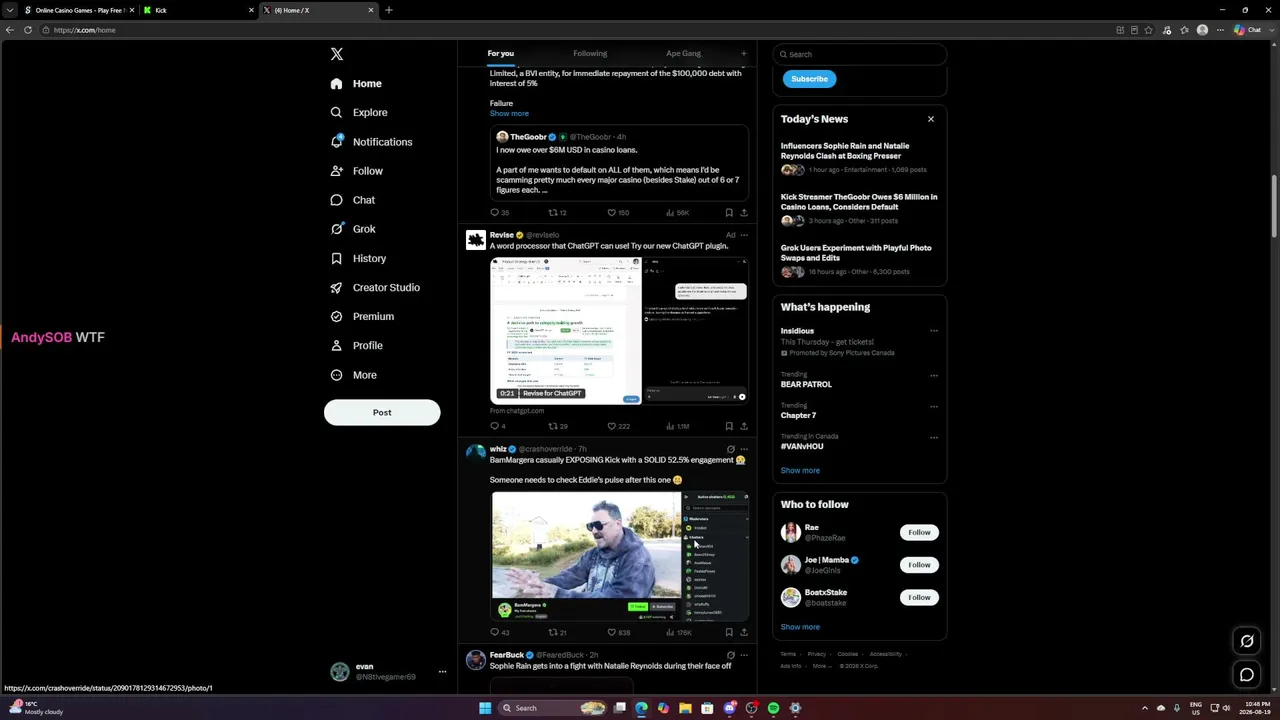Open File Explorer from the taskbar
Viewport: 1280px width, 720px height.
pos(685,708)
